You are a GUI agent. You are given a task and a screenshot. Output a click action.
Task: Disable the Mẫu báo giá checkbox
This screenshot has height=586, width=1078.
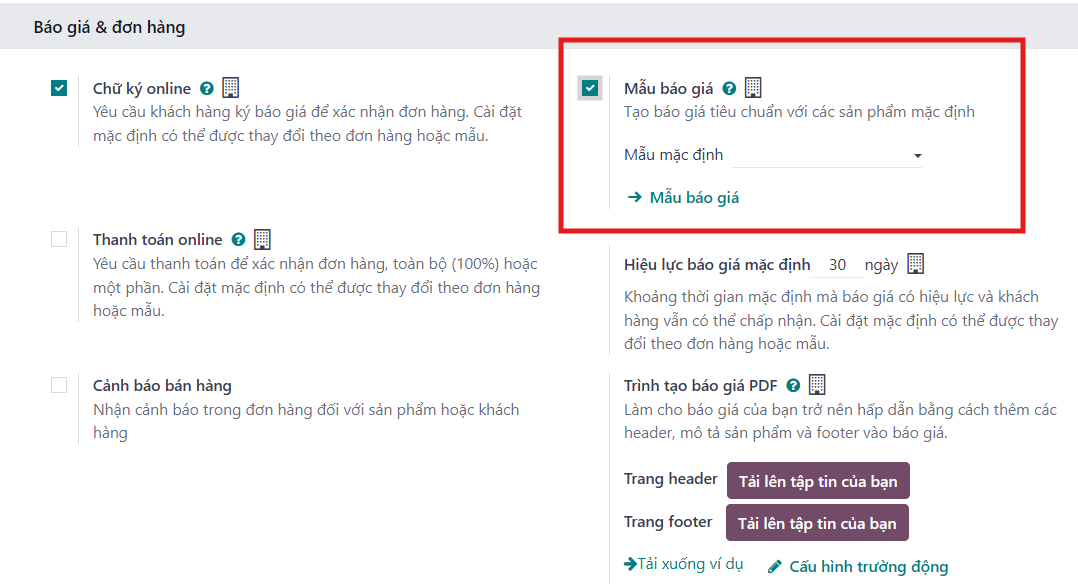tap(590, 88)
